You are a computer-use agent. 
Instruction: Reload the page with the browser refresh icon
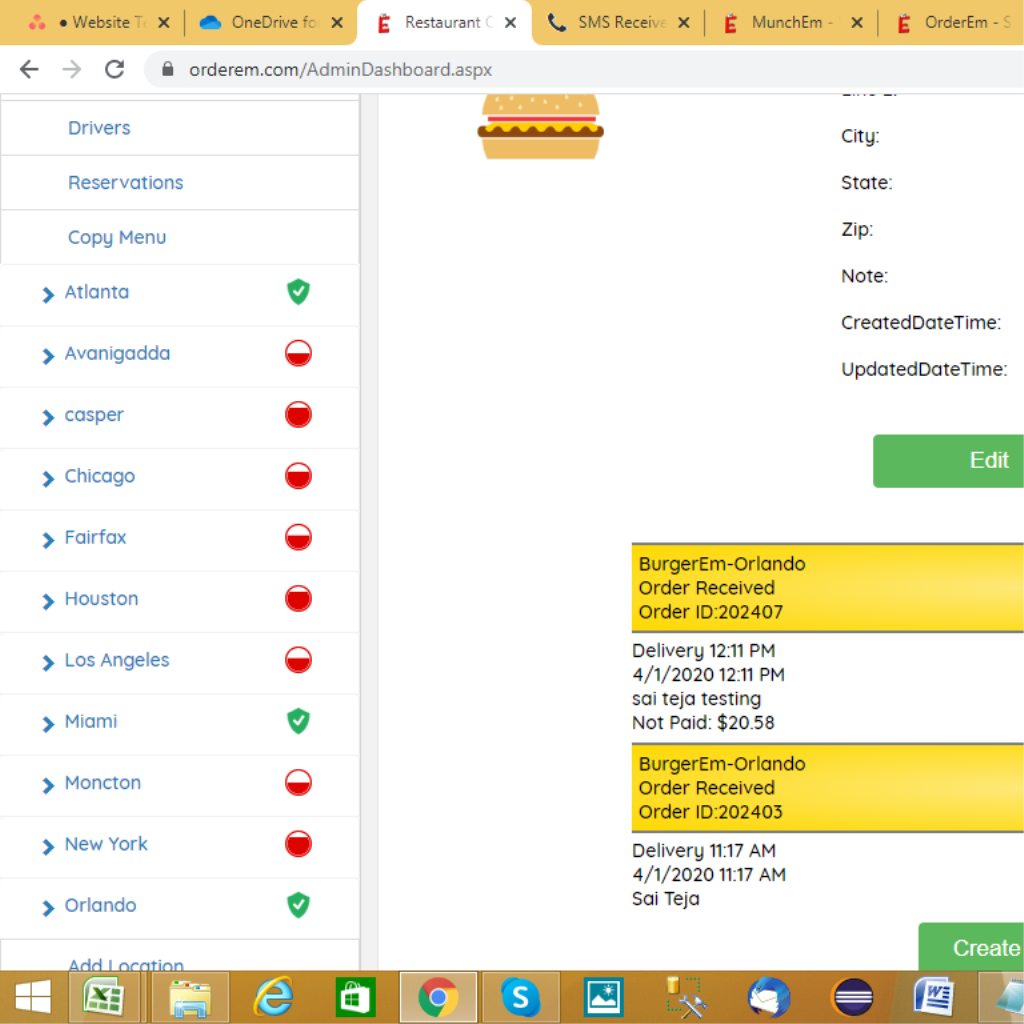[x=114, y=69]
